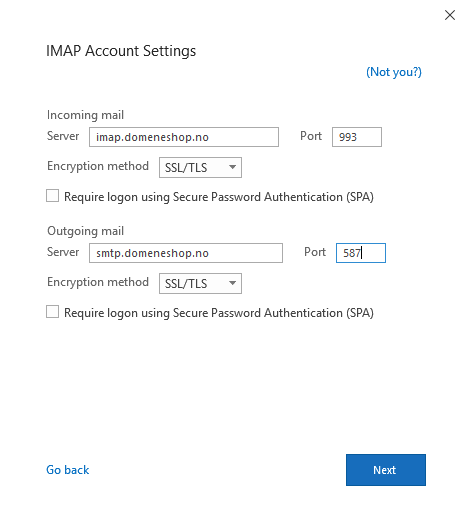This screenshot has width=473, height=530.
Task: Open outgoing mail encryption method dropdown
Action: [200, 283]
